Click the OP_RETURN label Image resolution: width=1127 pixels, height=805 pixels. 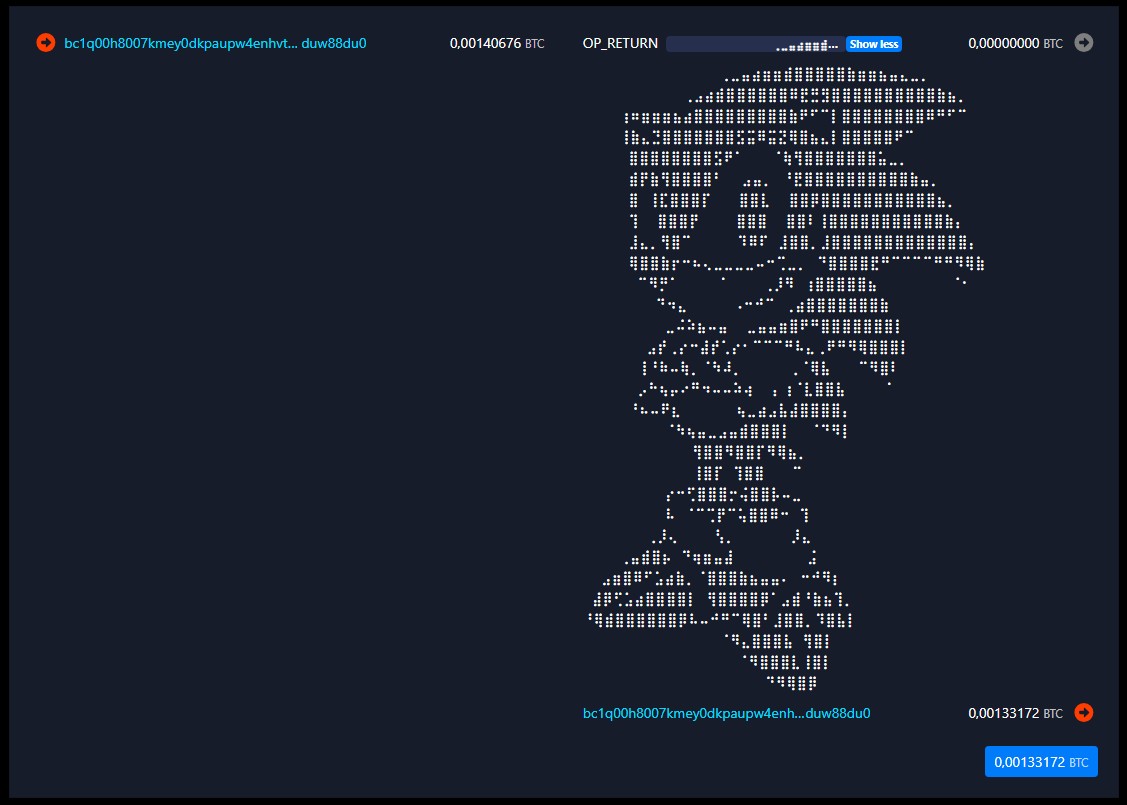coord(620,44)
